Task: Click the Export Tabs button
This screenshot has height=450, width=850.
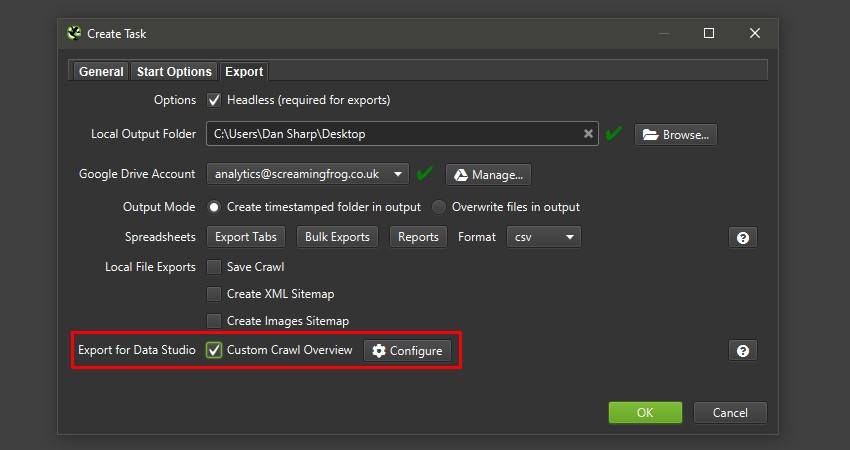Action: coord(246,237)
